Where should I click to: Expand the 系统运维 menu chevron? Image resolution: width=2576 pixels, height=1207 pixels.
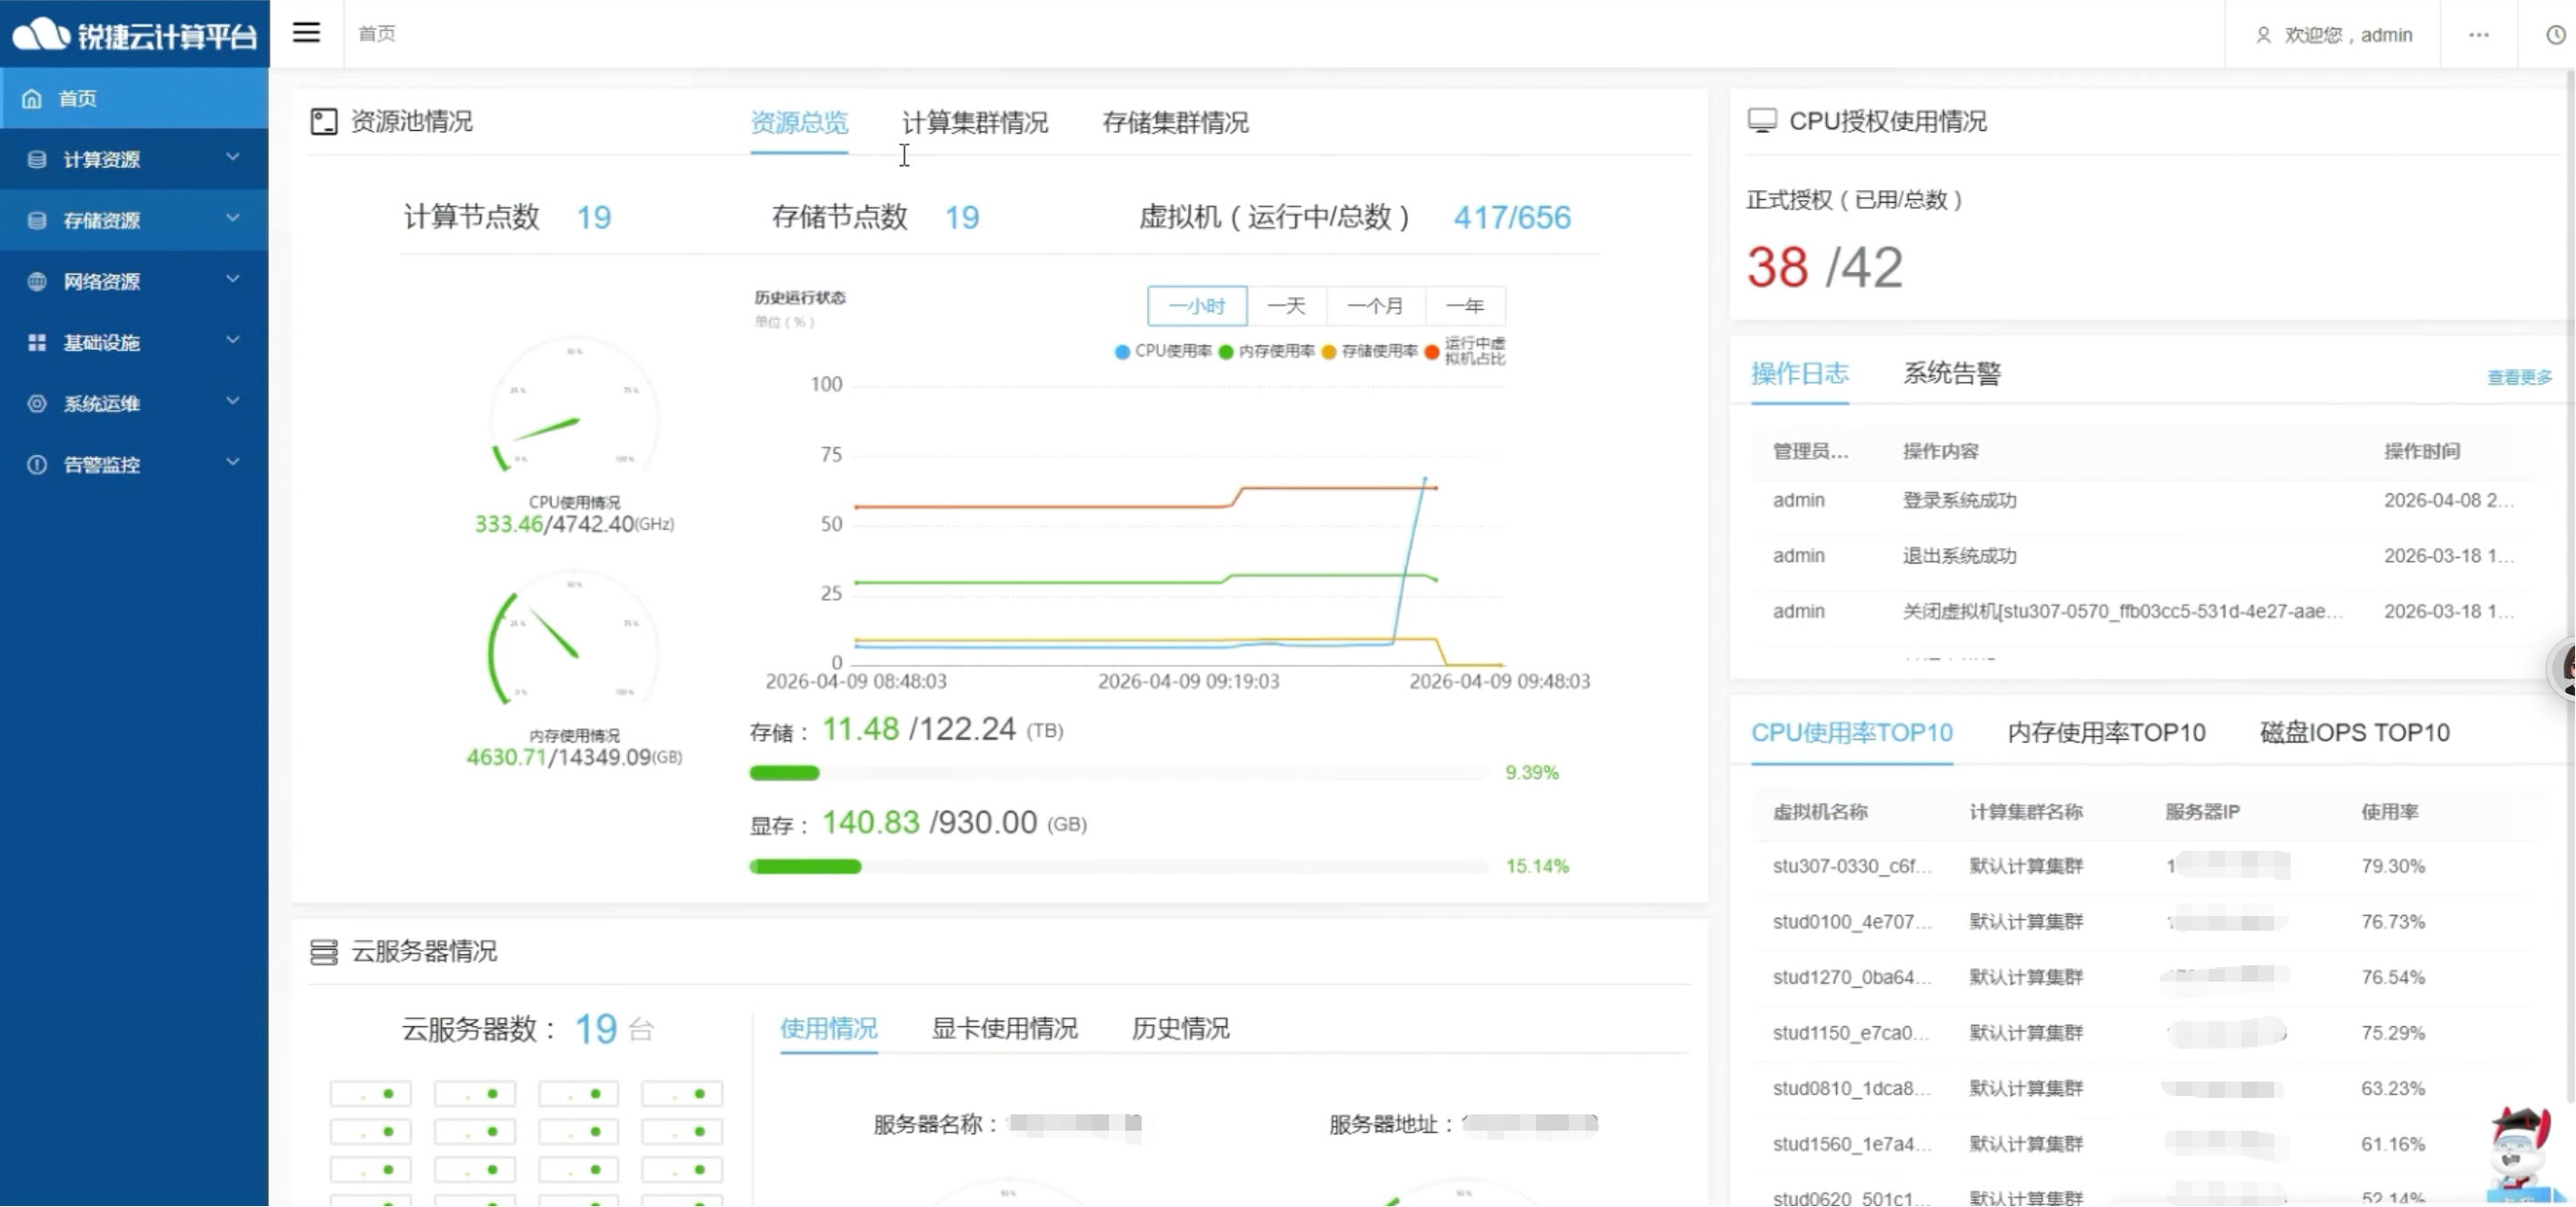coord(233,401)
